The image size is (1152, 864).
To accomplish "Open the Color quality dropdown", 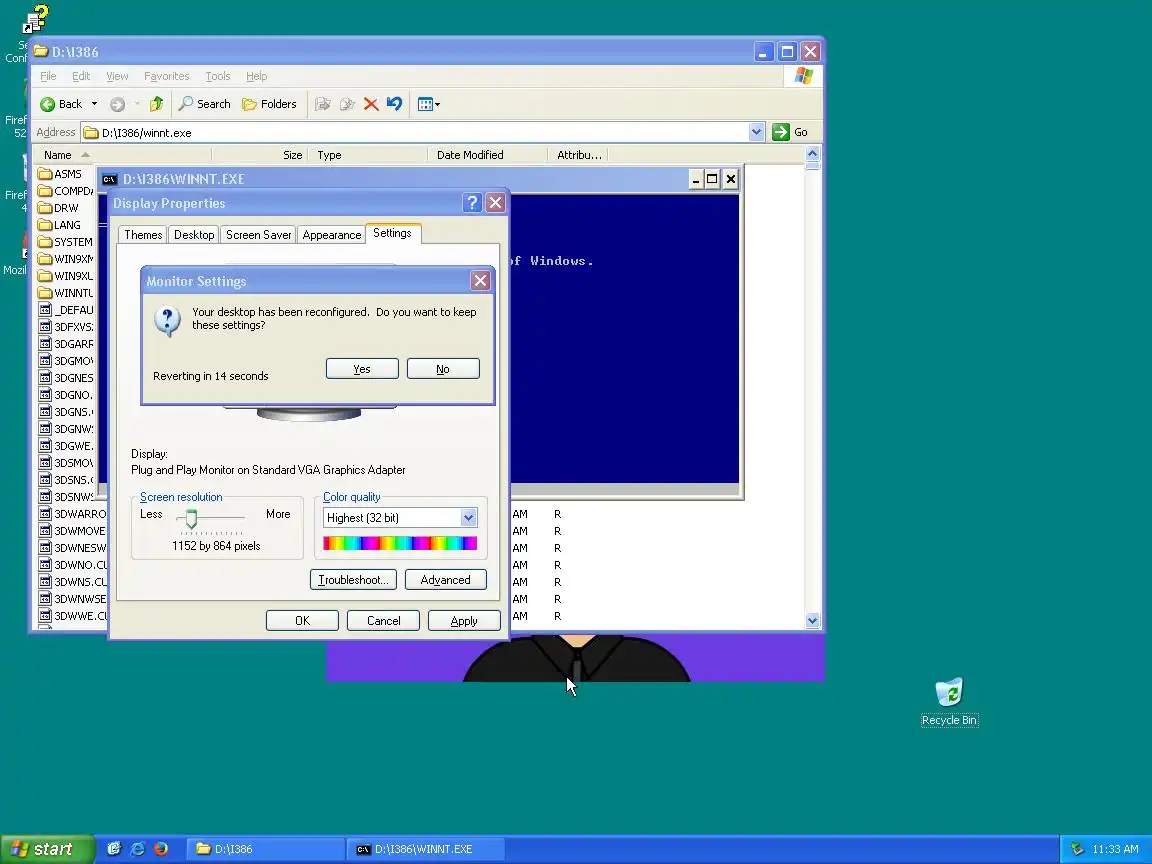I will point(469,518).
